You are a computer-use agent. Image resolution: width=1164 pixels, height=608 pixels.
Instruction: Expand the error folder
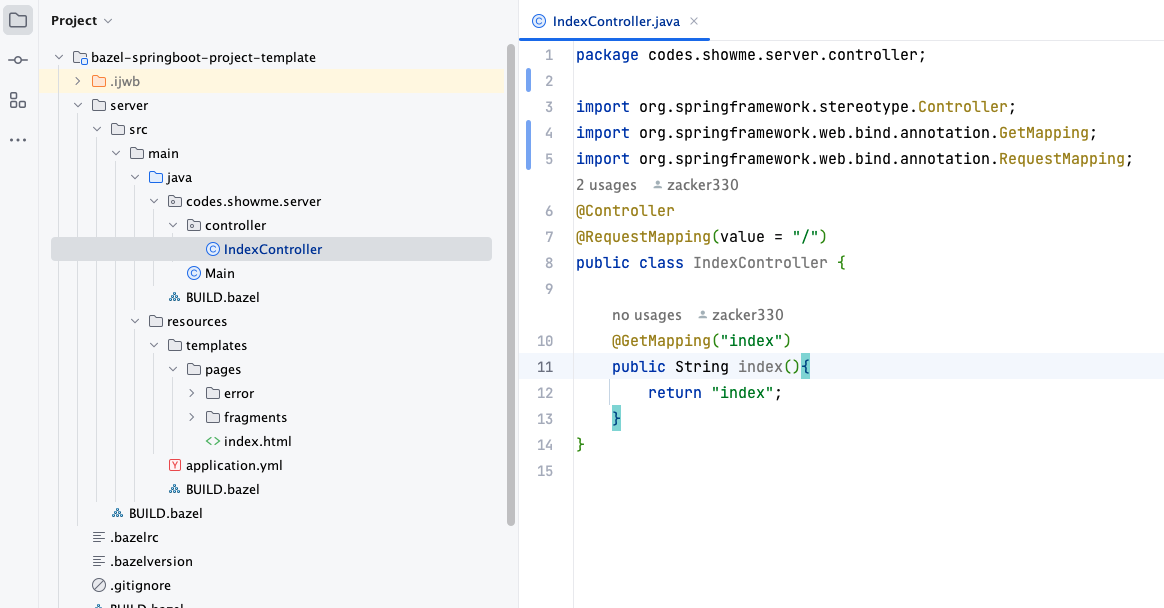tap(192, 393)
